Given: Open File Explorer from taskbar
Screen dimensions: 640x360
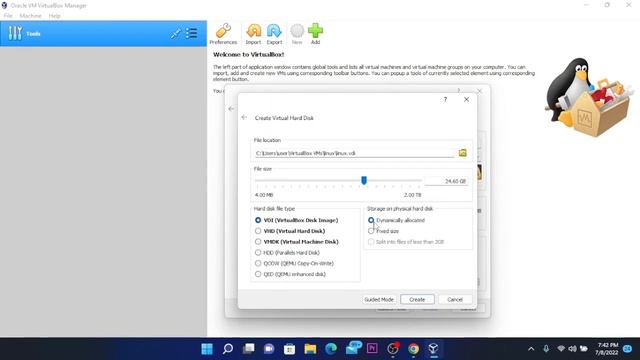Looking at the screenshot, I should pyautogui.click(x=310, y=349).
